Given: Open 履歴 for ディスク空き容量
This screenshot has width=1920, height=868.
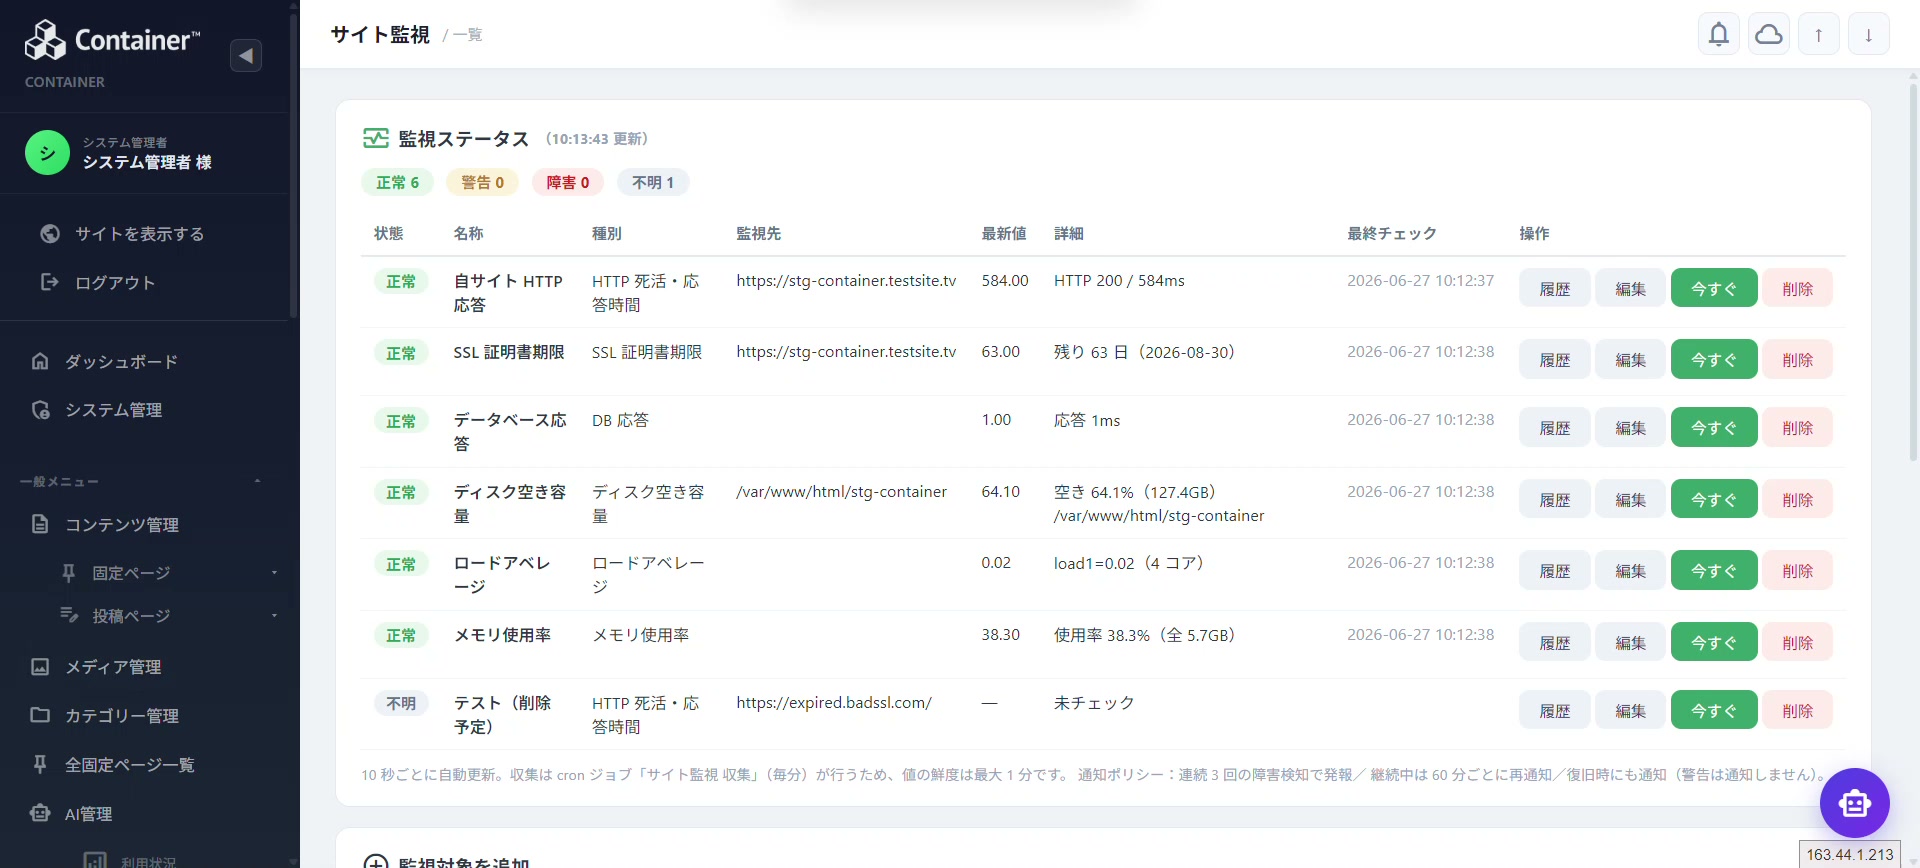Looking at the screenshot, I should click(1554, 499).
